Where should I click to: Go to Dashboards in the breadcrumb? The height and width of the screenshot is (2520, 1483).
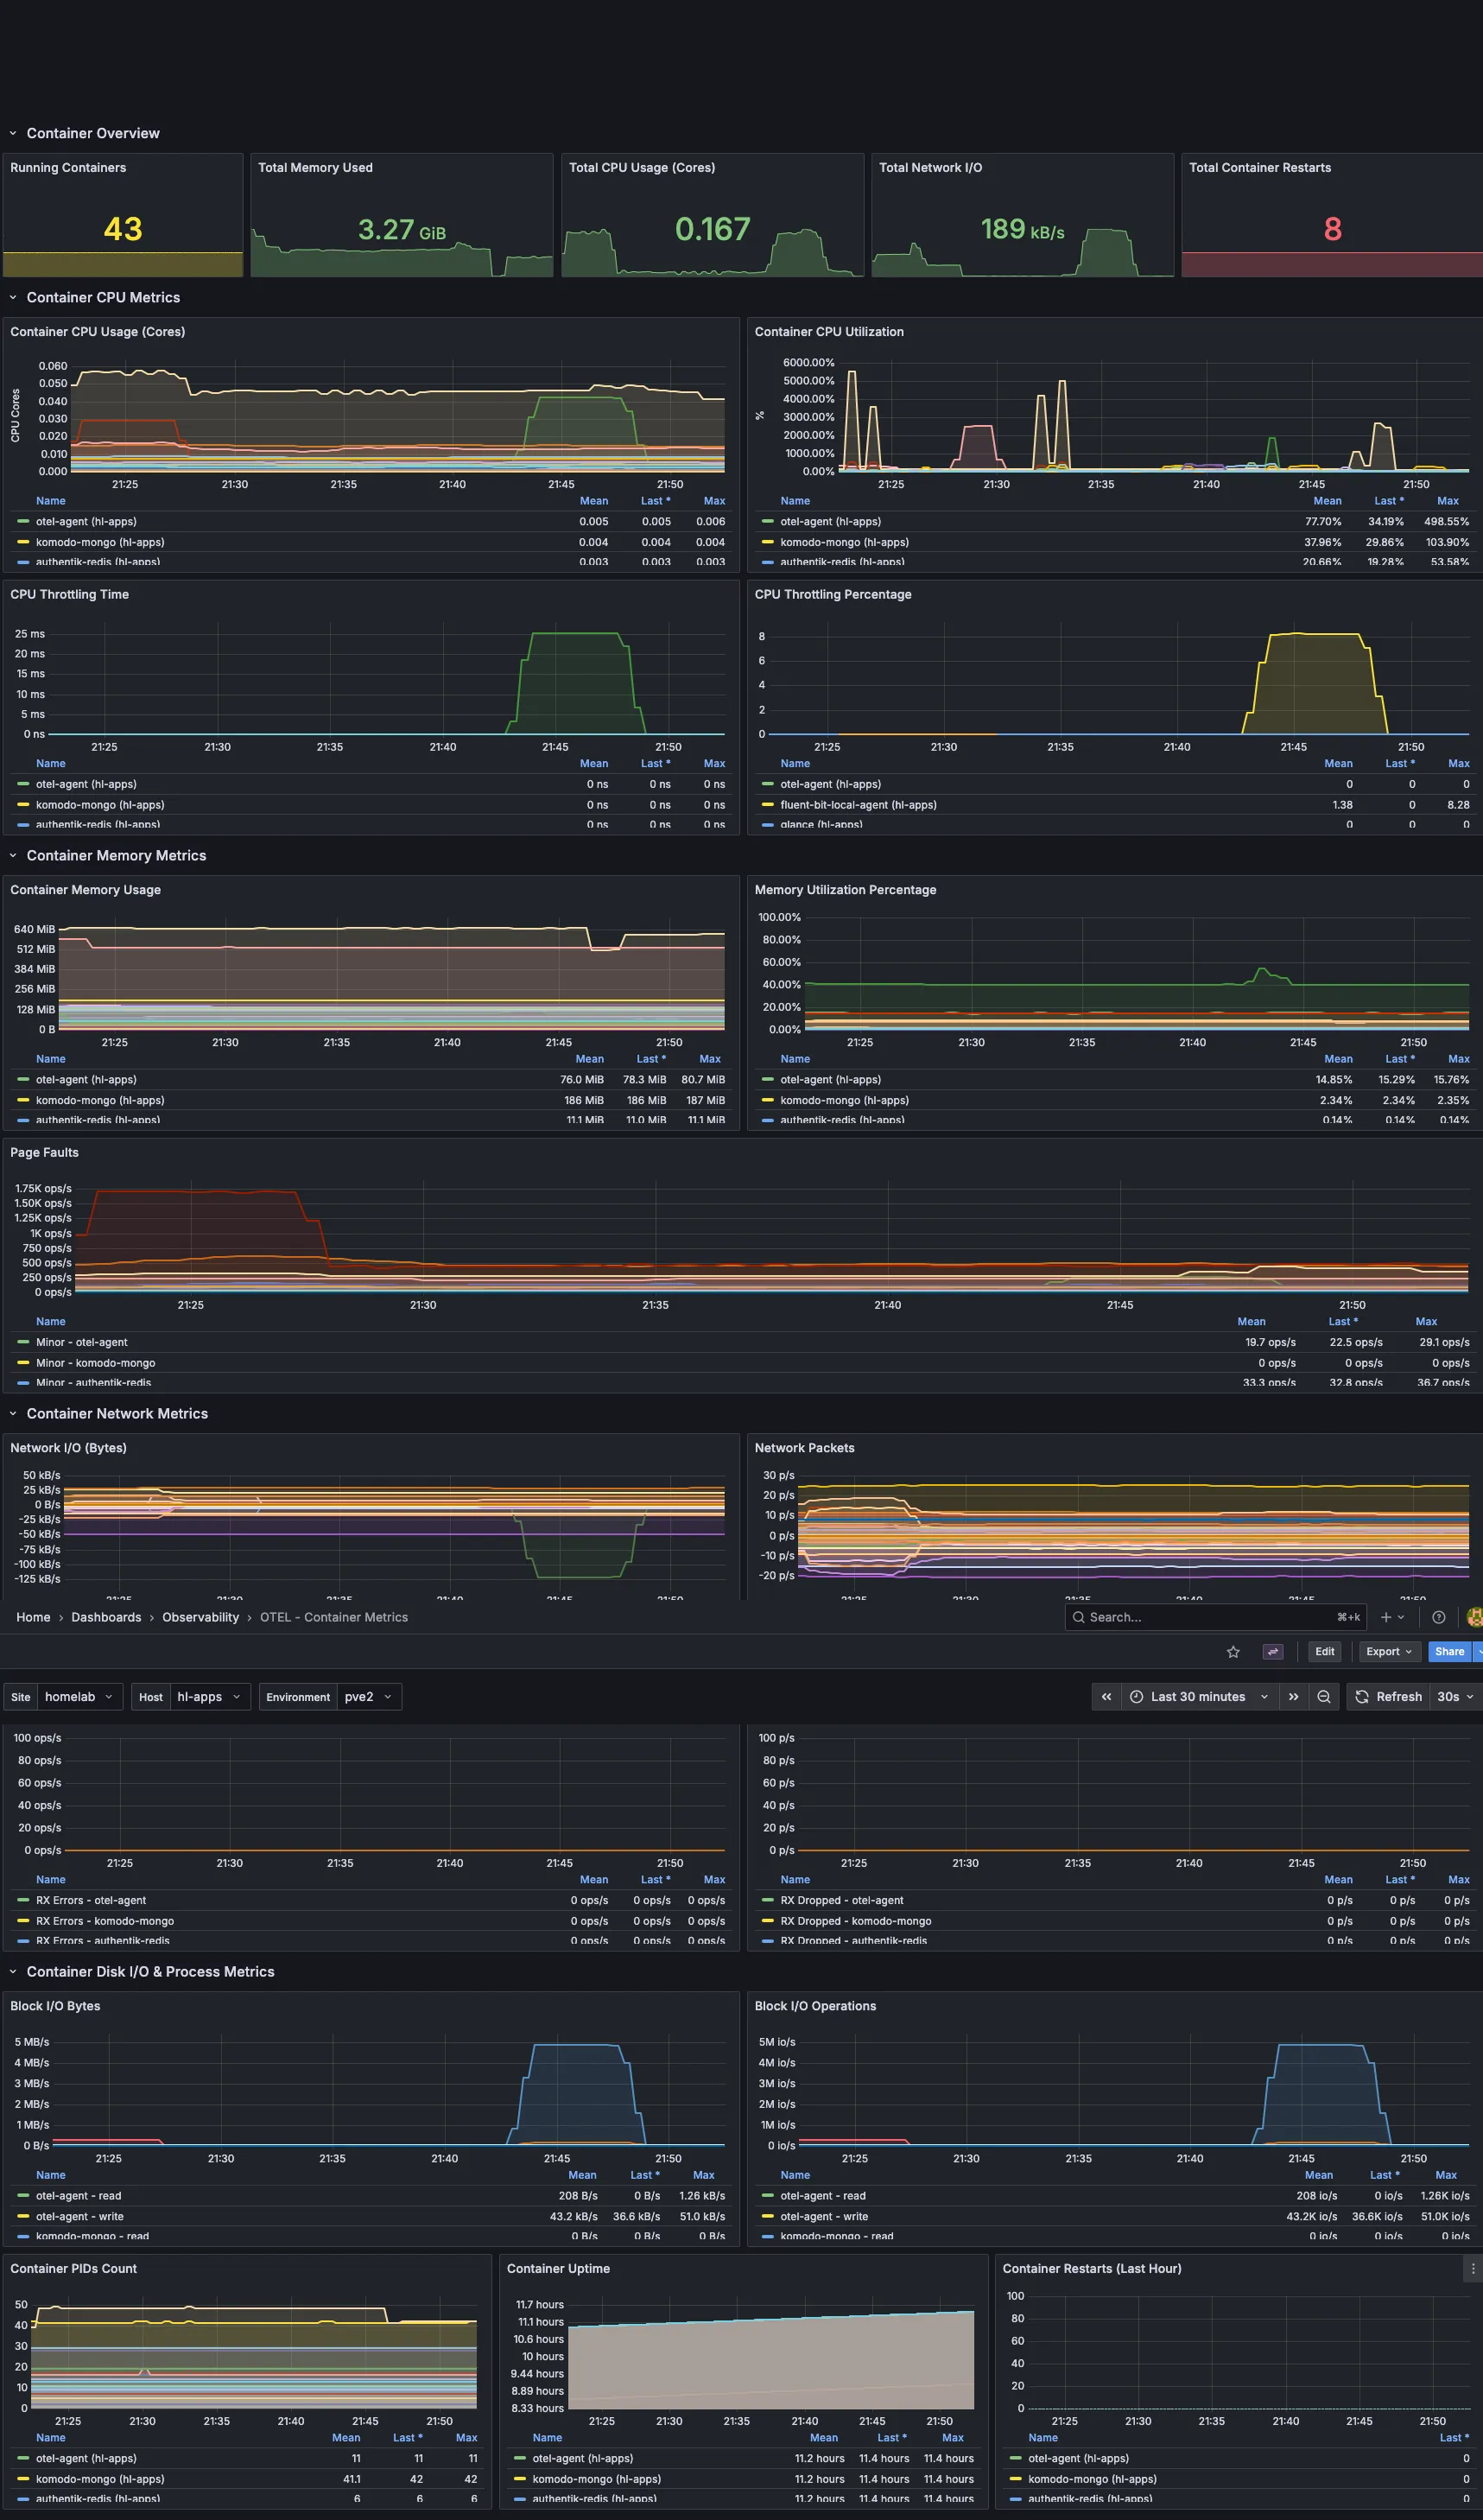pyautogui.click(x=106, y=1617)
